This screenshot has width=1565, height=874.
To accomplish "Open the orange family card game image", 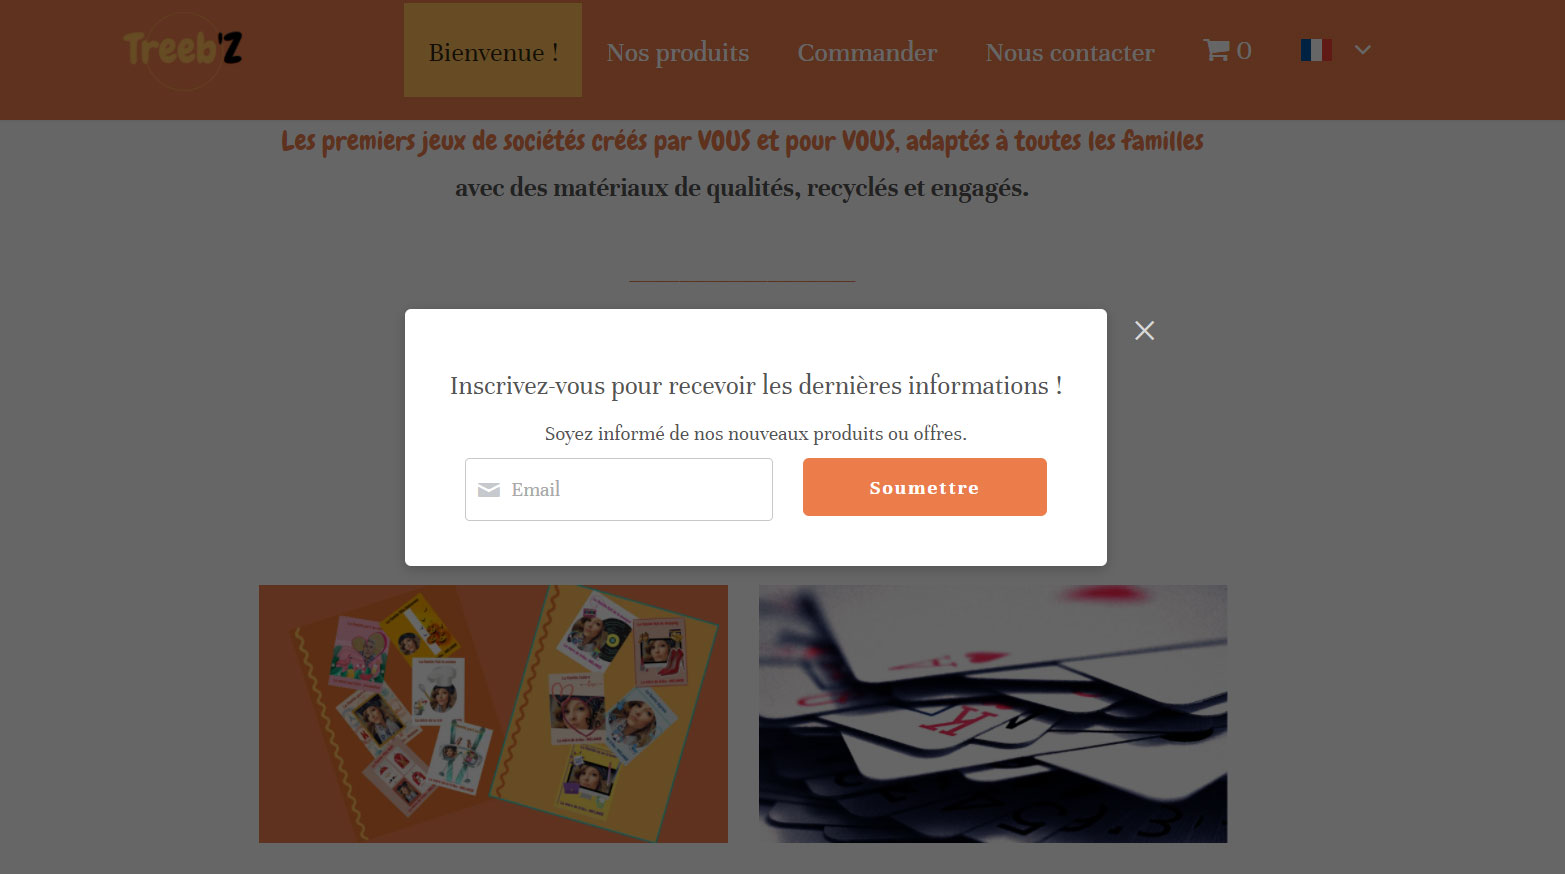I will (x=493, y=714).
